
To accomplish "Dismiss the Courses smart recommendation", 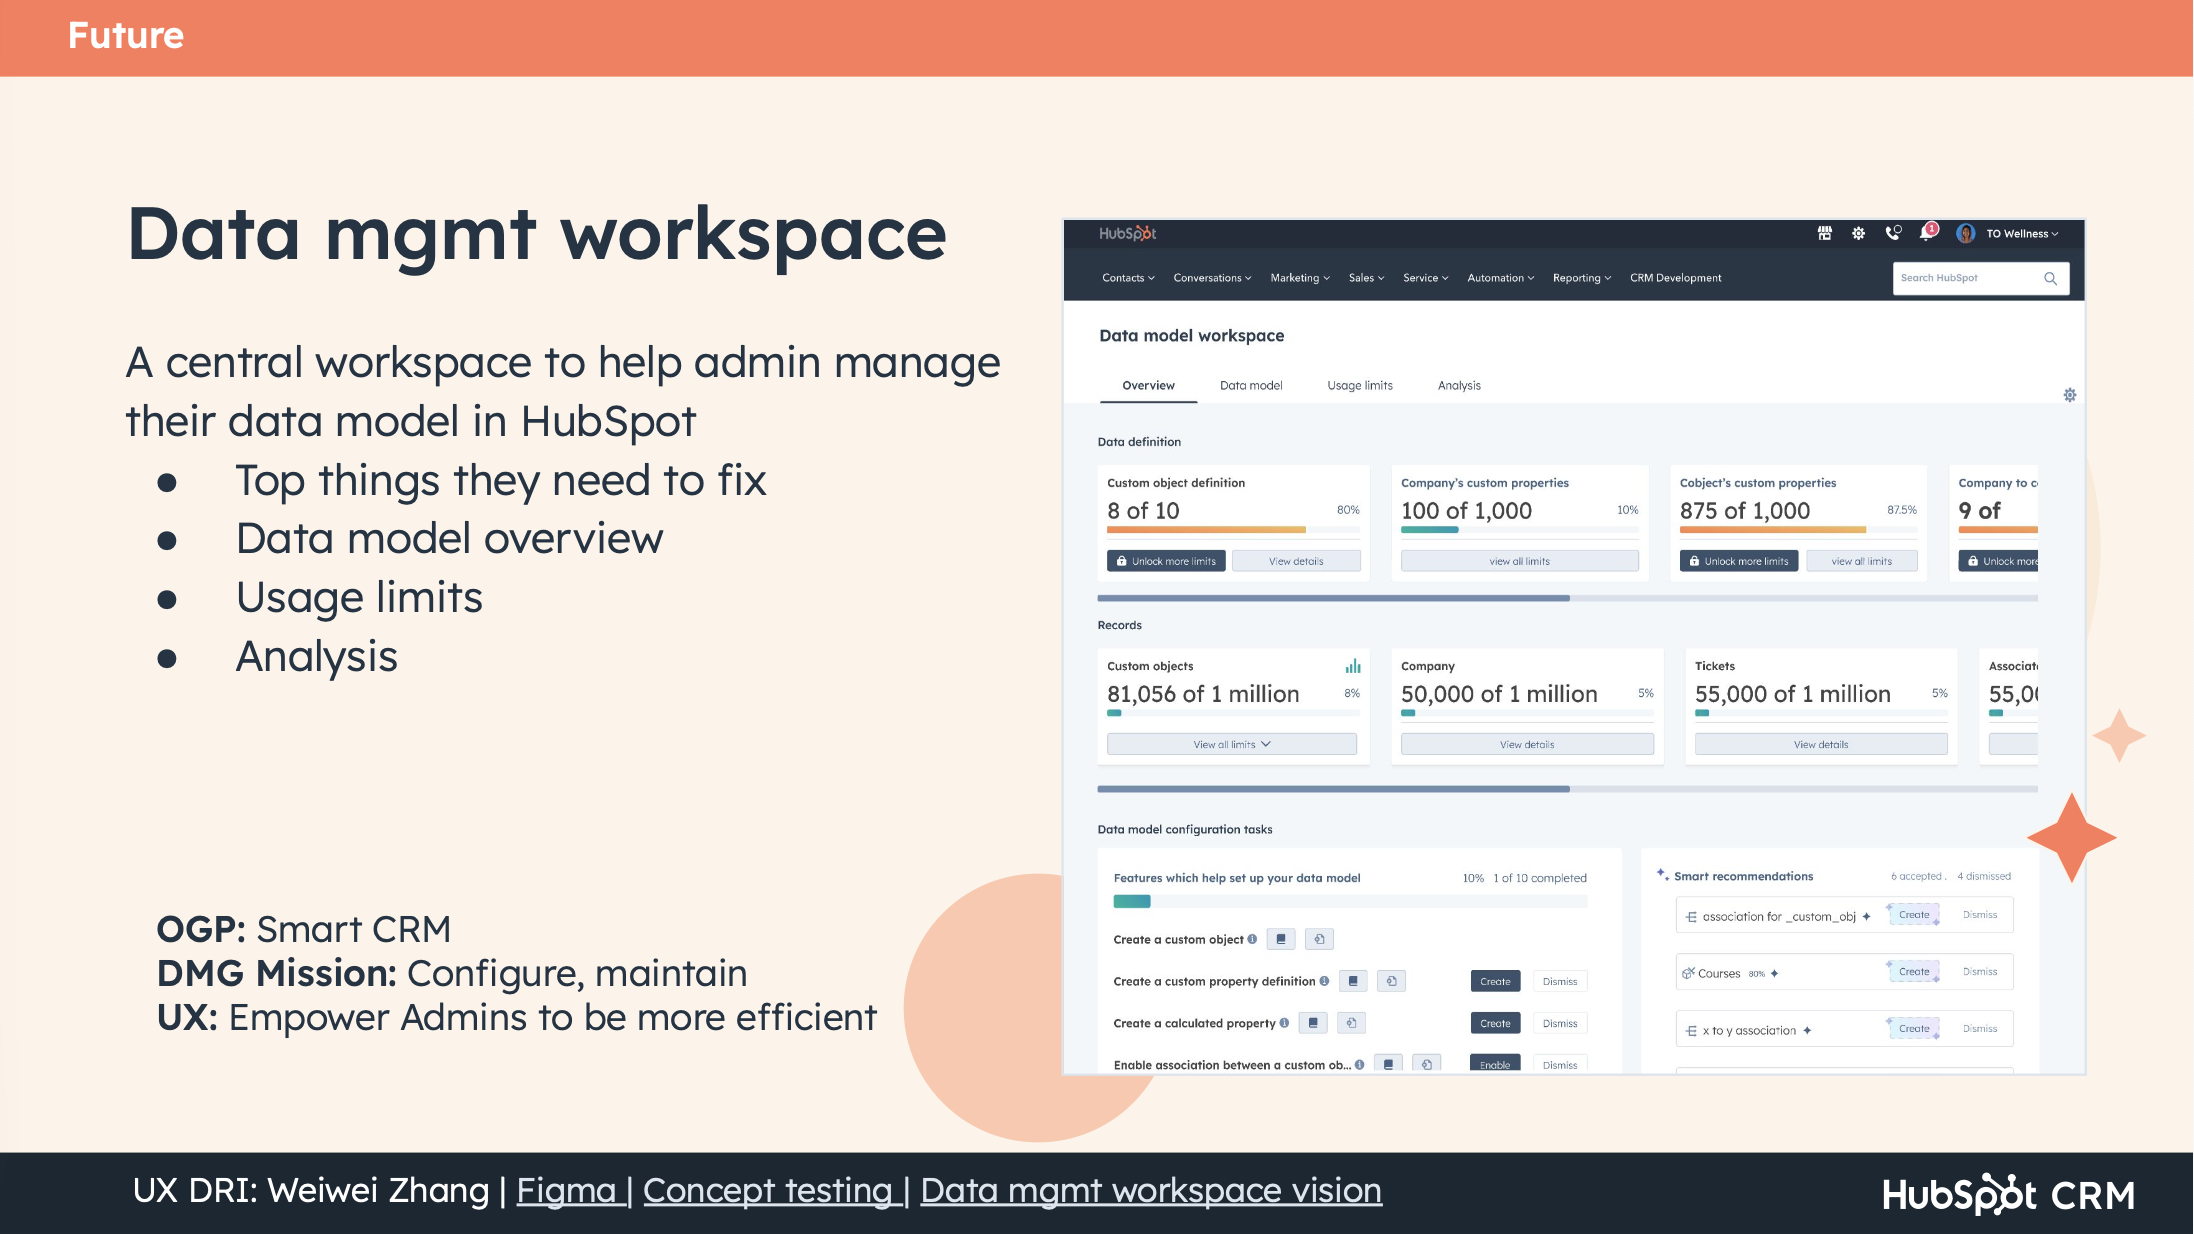I will click(x=1979, y=972).
